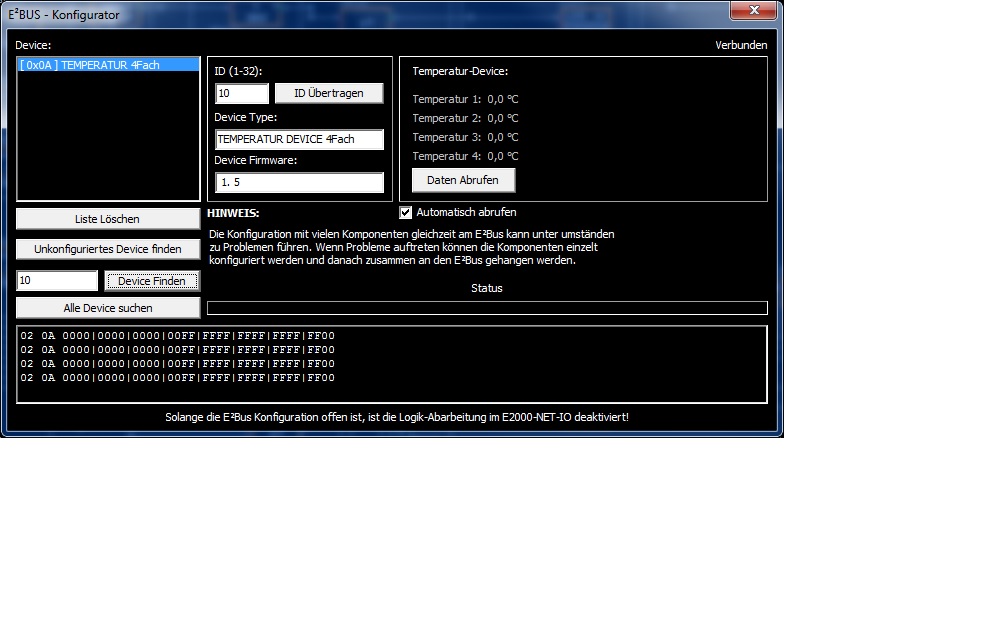The width and height of the screenshot is (1008, 630).
Task: Click the Device Firmware text field
Action: pos(299,183)
